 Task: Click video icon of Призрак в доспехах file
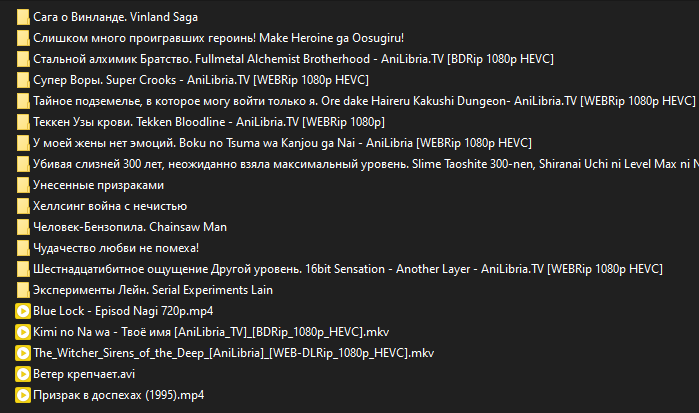click(23, 395)
